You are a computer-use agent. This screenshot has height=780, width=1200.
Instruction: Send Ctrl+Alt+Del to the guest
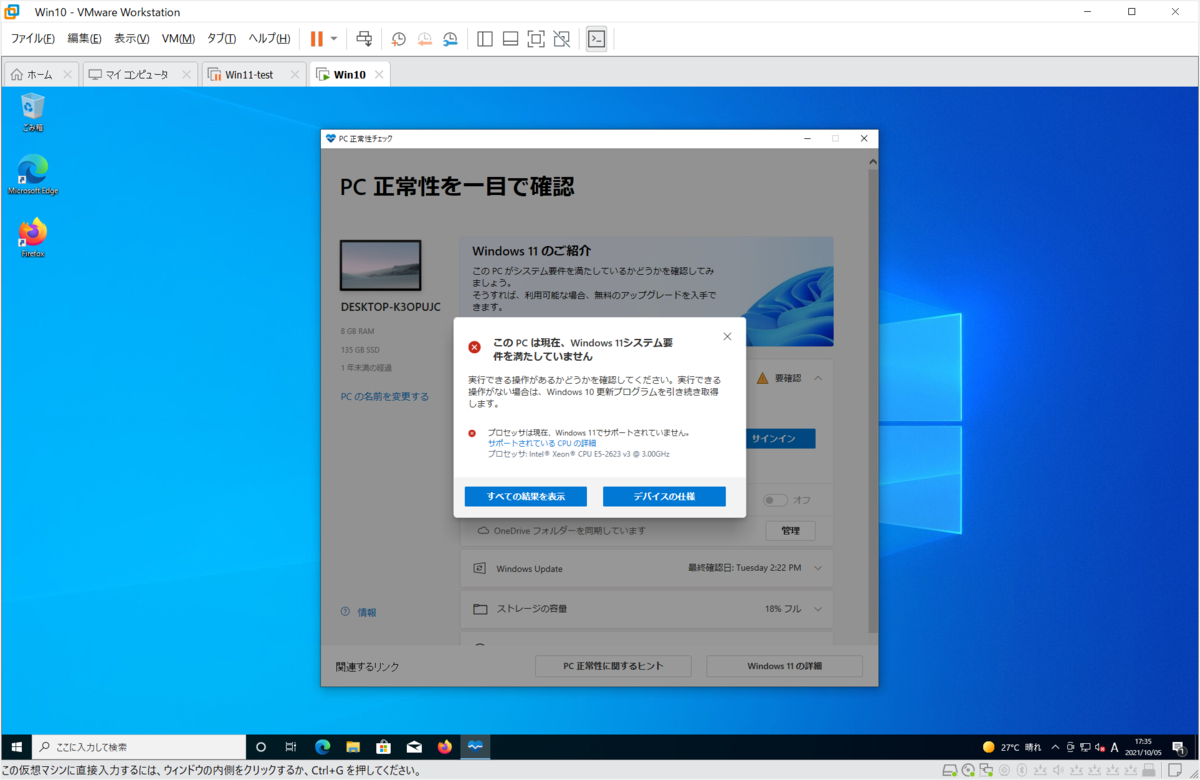365,39
